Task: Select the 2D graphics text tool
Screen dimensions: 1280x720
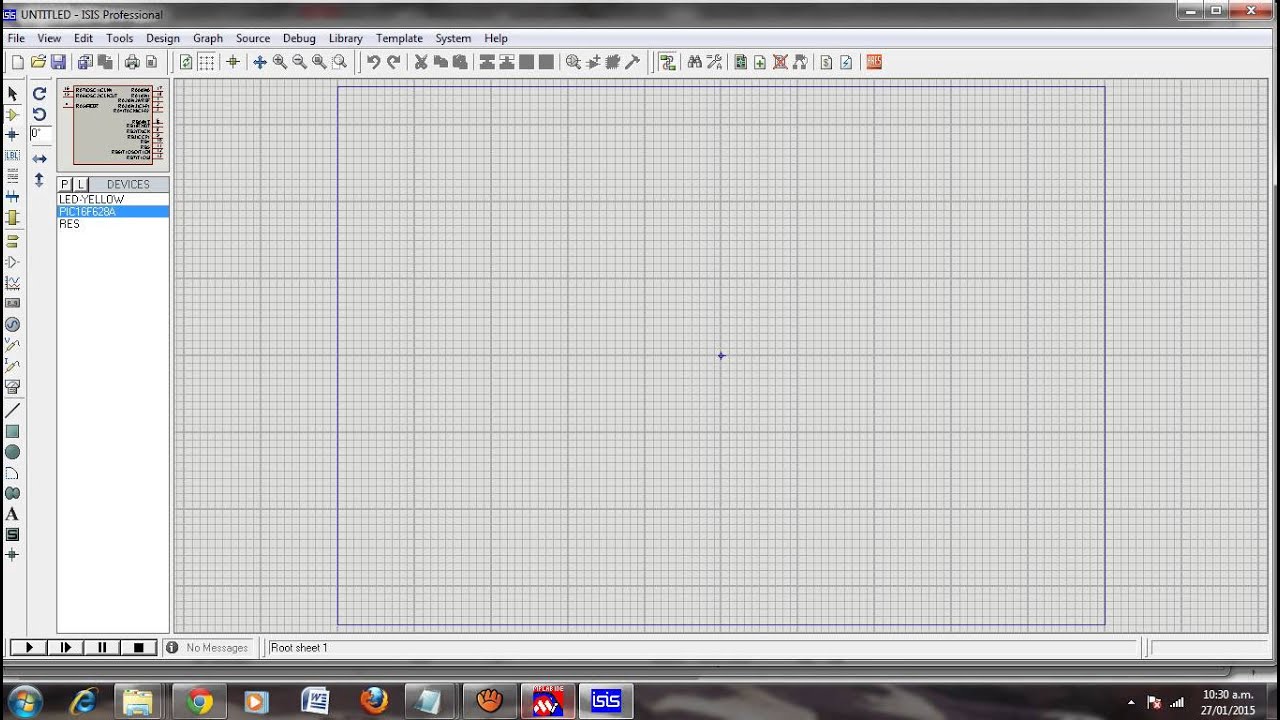Action: pos(13,514)
